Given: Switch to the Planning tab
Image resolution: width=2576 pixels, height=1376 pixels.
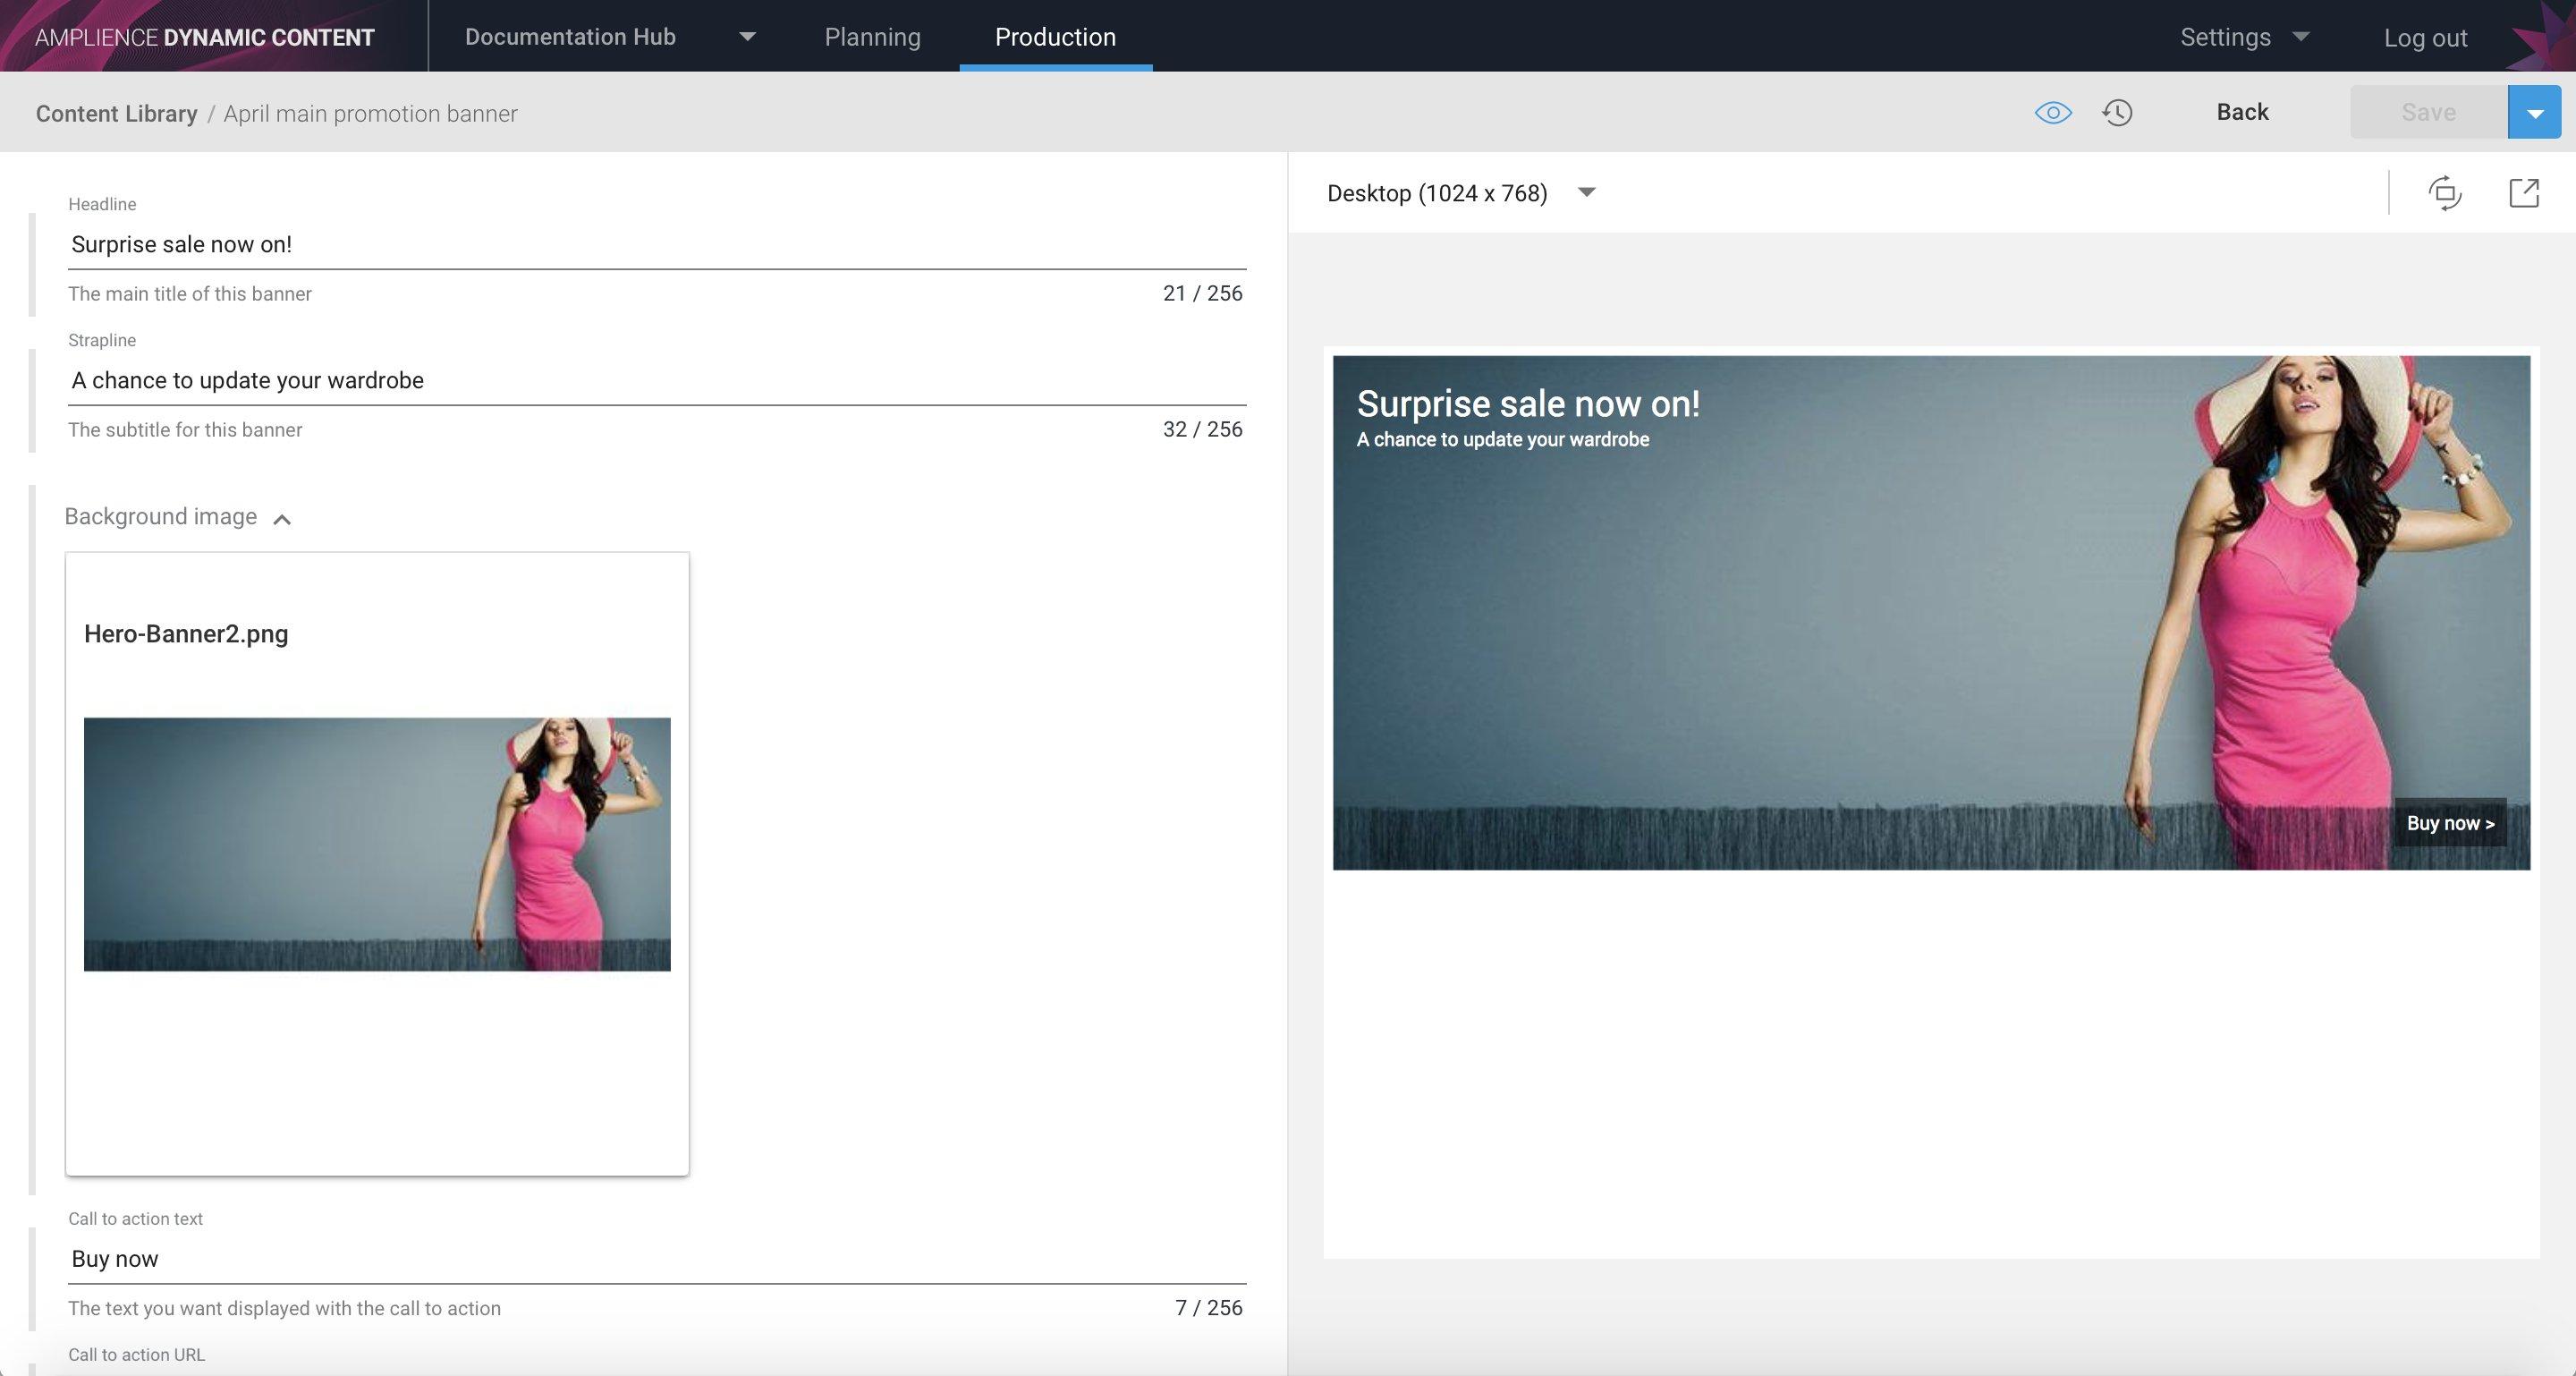Looking at the screenshot, I should tap(872, 37).
